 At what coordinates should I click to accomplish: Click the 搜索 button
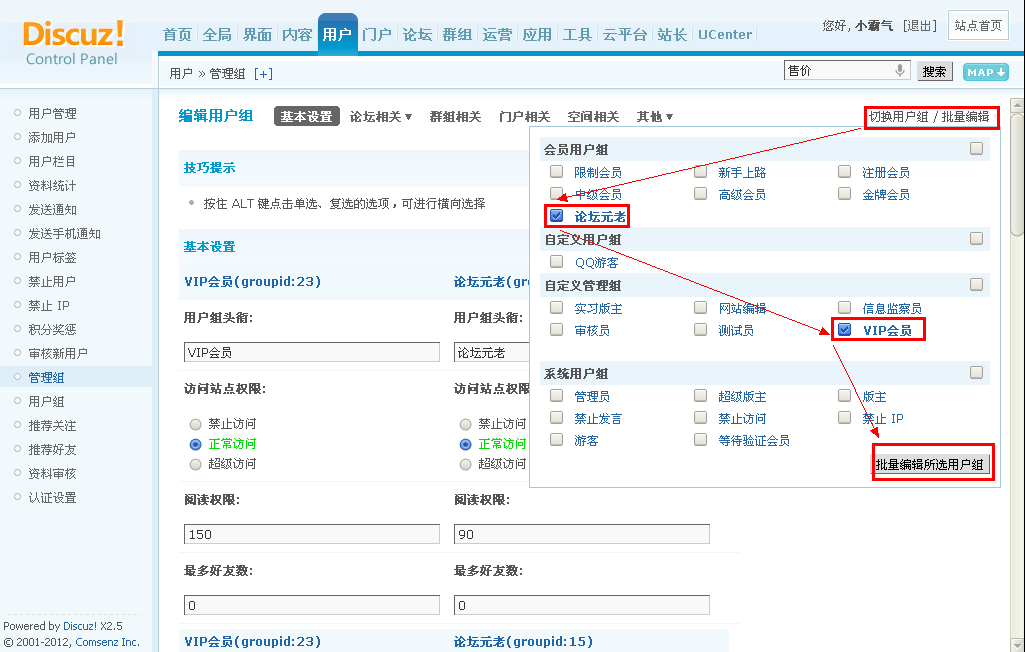(934, 71)
